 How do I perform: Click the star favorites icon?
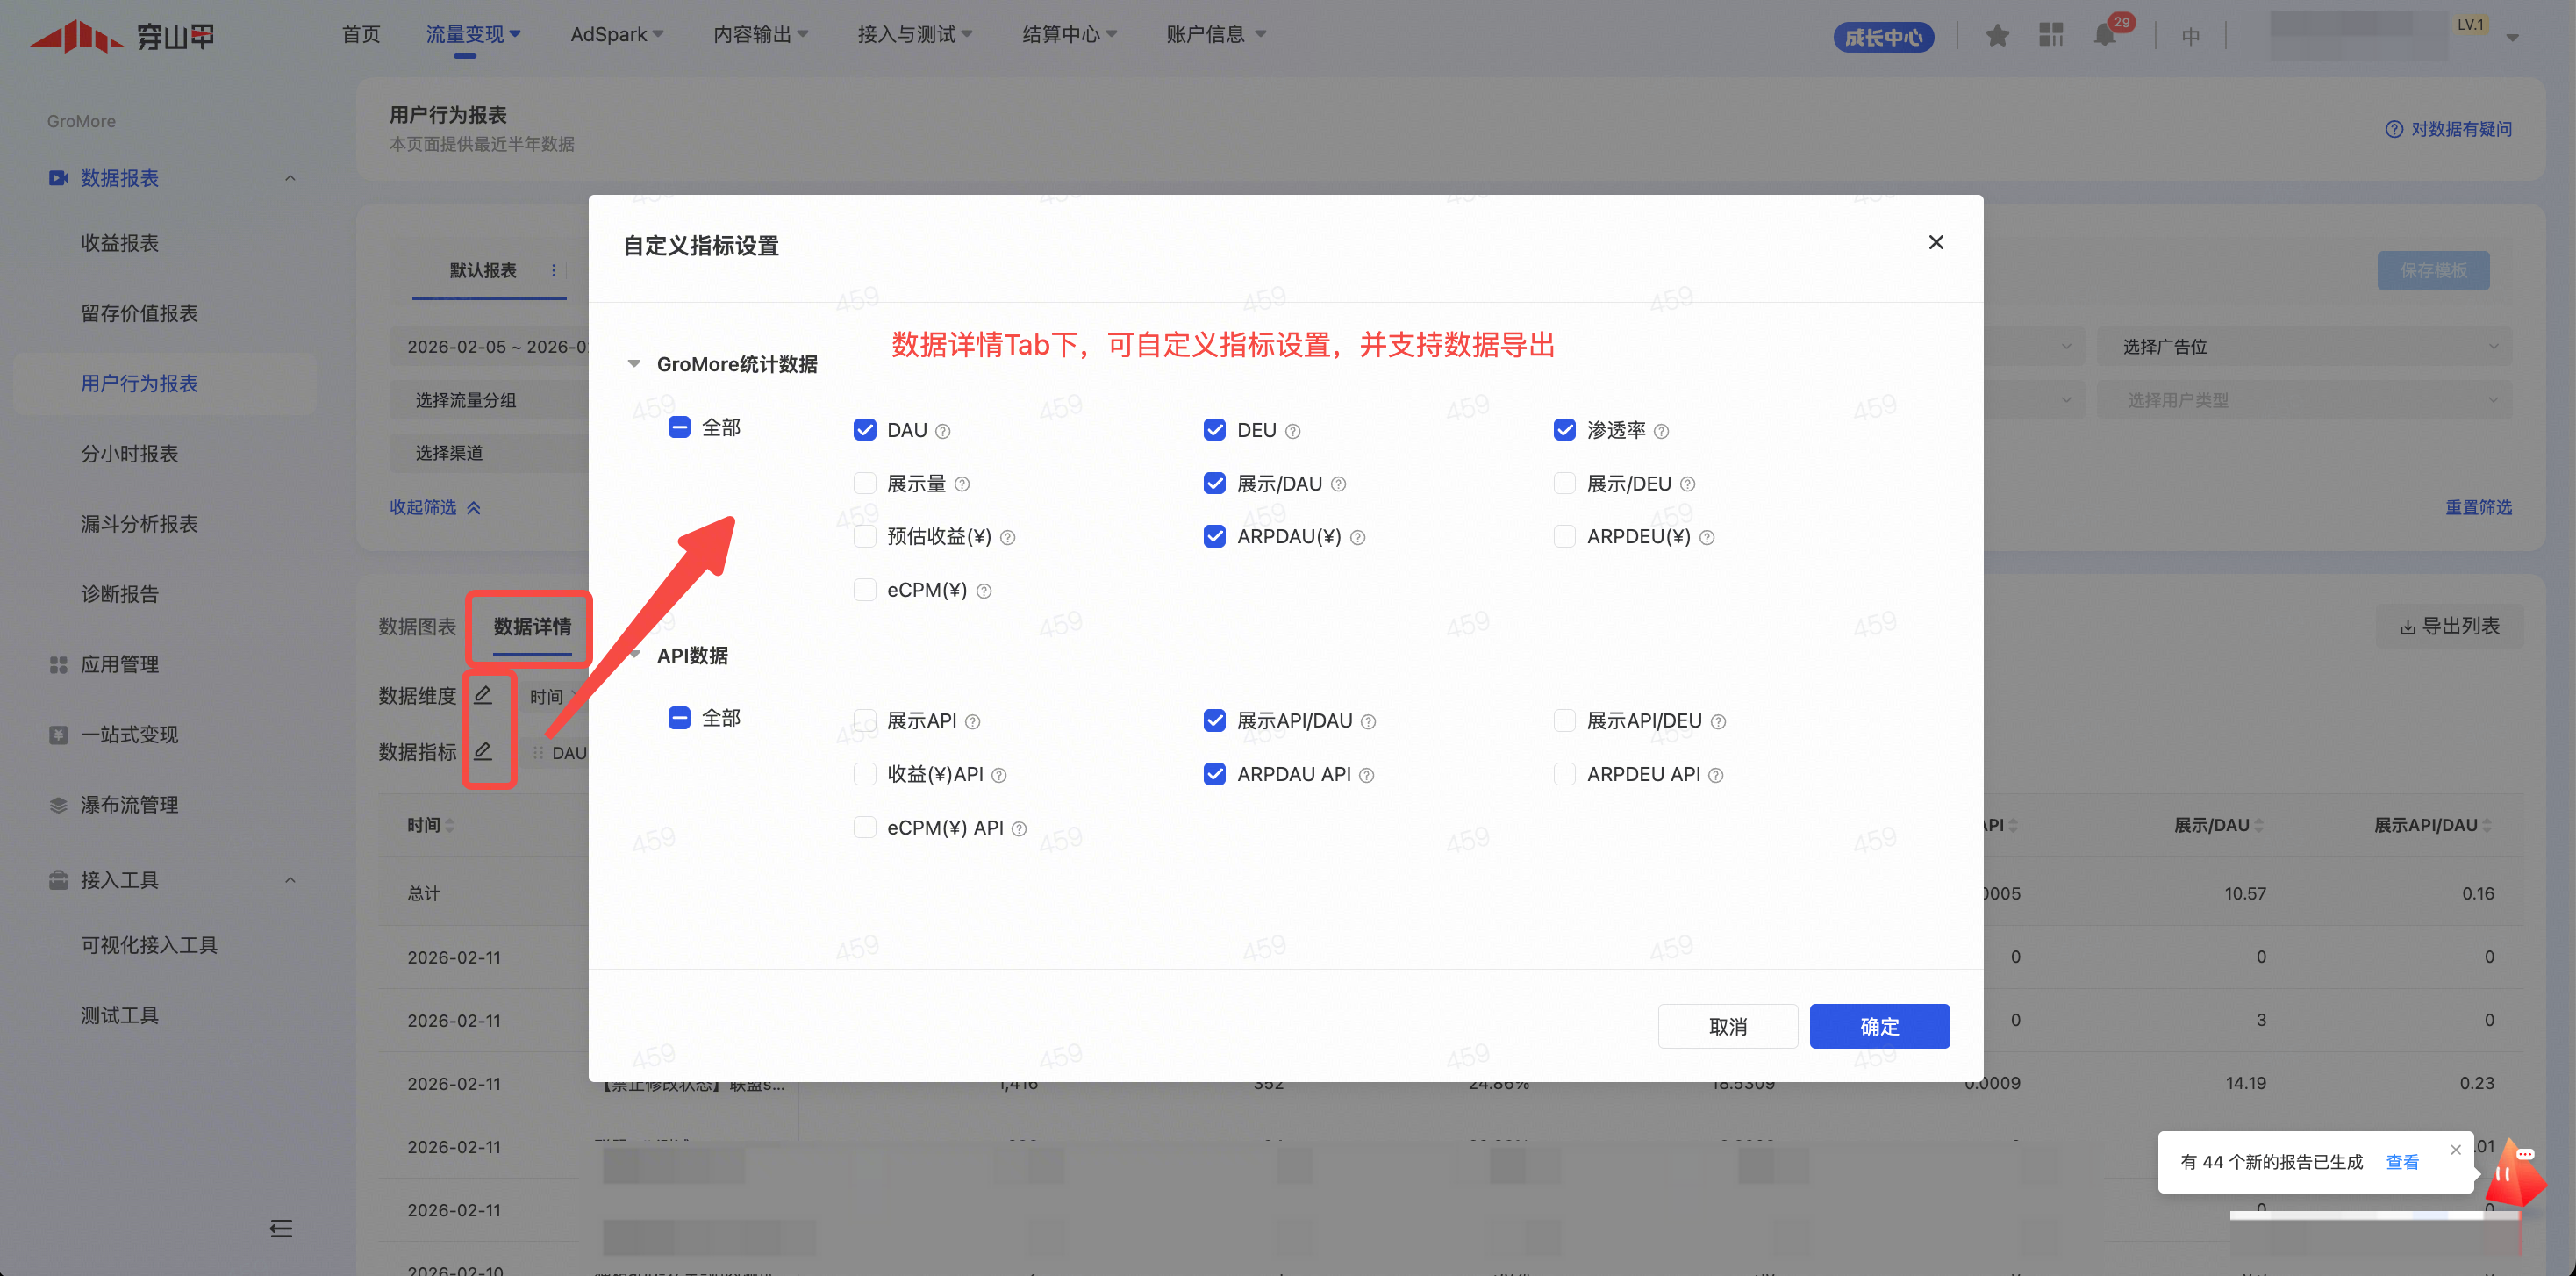pyautogui.click(x=1997, y=36)
